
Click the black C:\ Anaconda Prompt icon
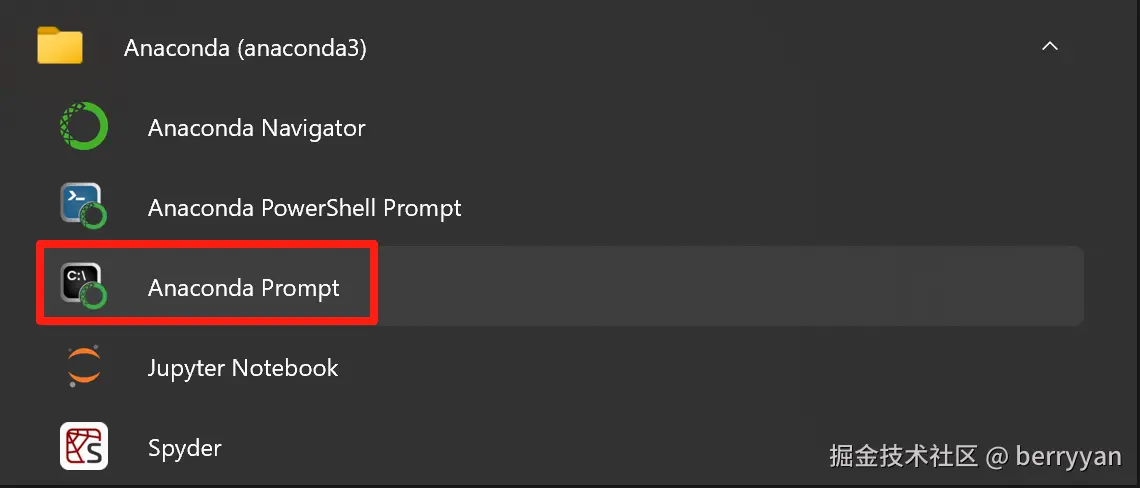pyautogui.click(x=80, y=281)
